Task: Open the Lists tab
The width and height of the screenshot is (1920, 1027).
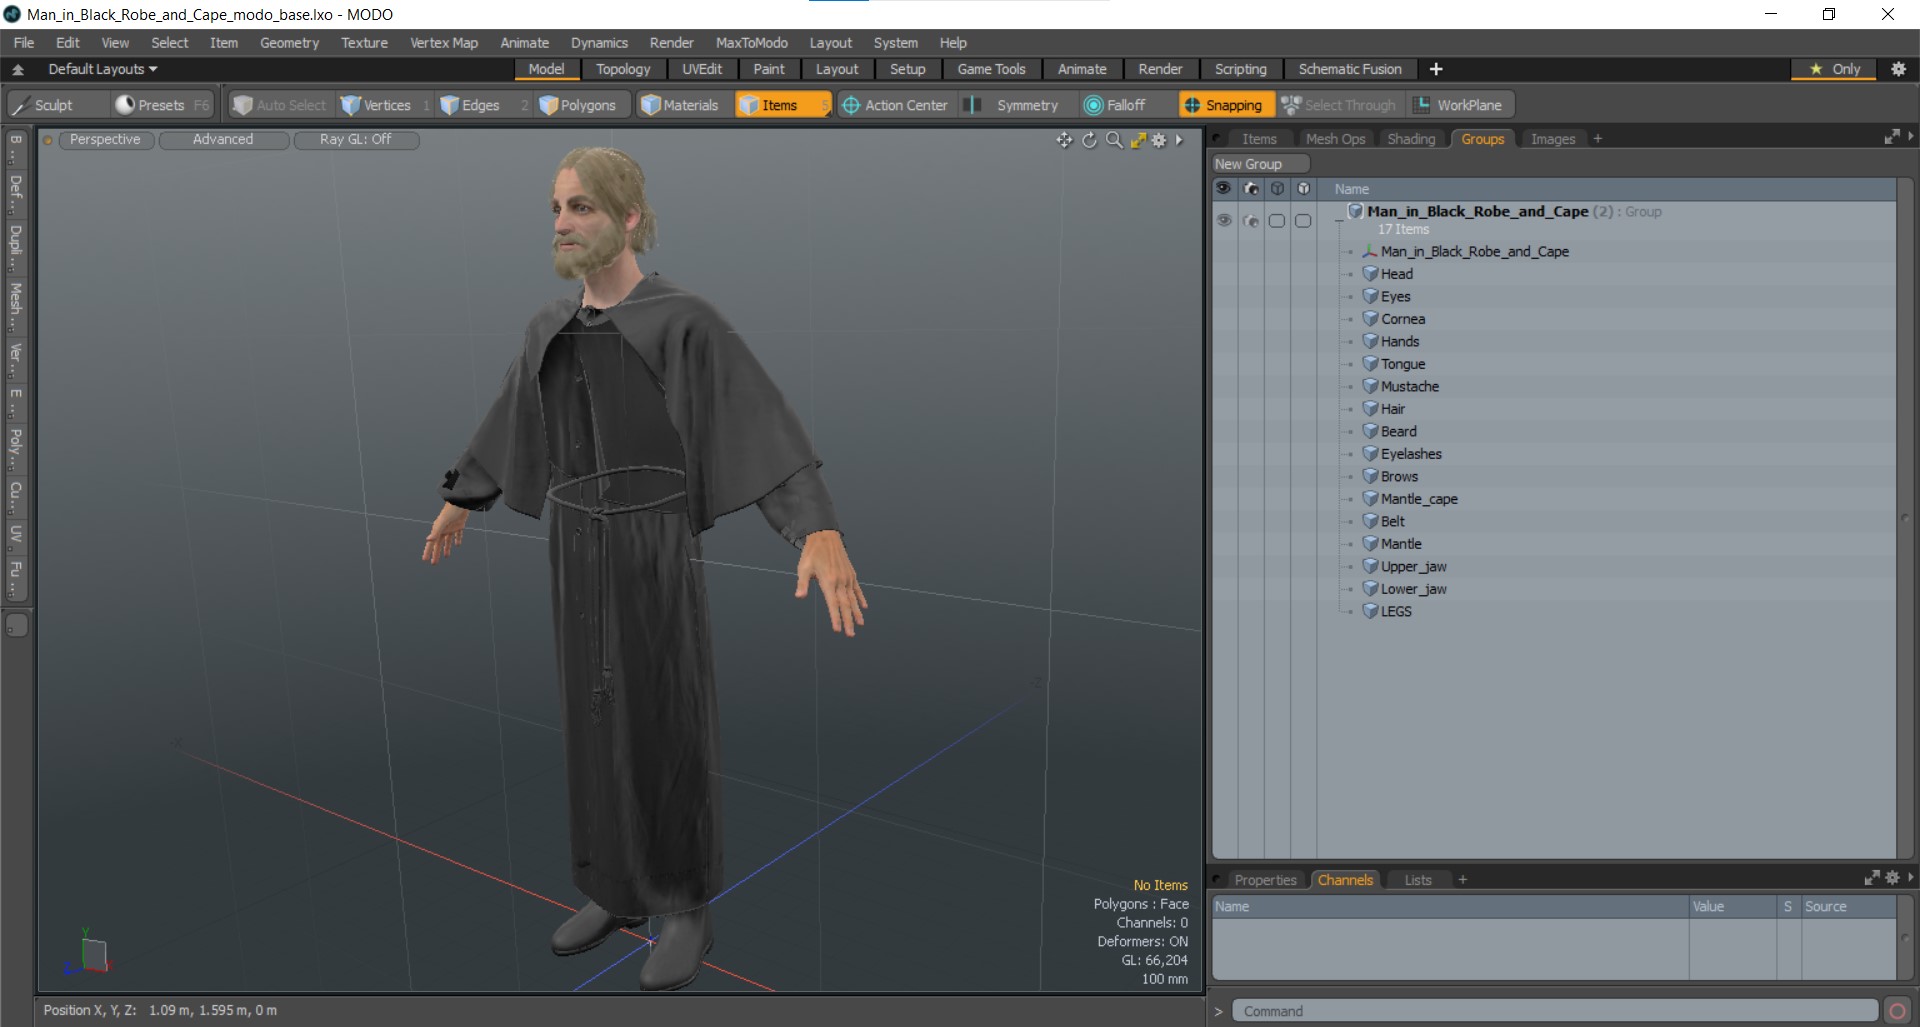Action: (x=1418, y=880)
